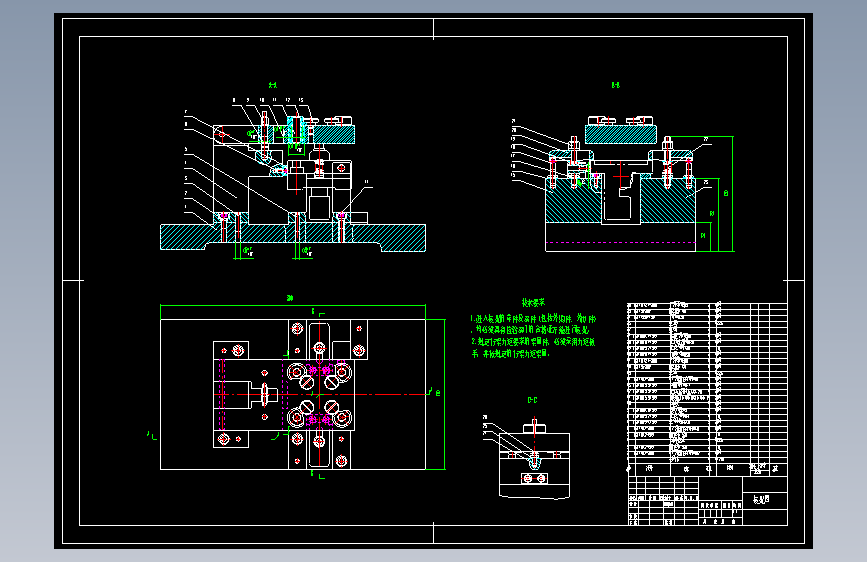Click the hatched workpiece block in B-B view
Screen dimensions: 867x562
[x=620, y=134]
